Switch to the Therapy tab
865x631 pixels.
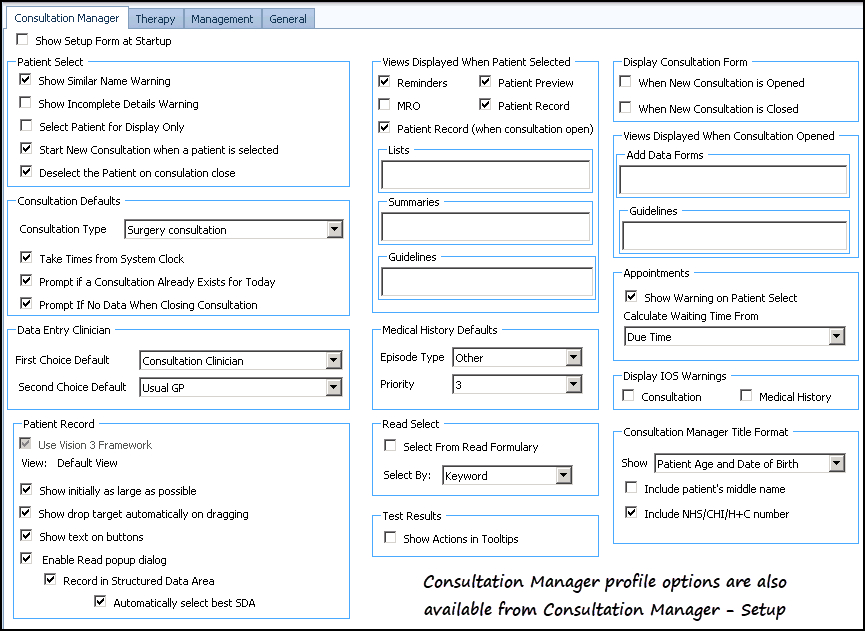(x=155, y=19)
